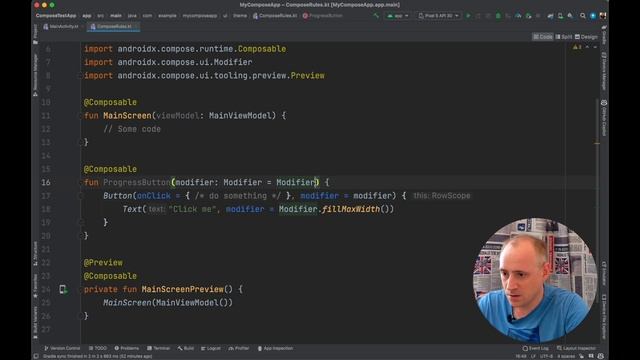Screen dimensions: 640x360
Task: Open the Profiler tool tab
Action: point(239,348)
